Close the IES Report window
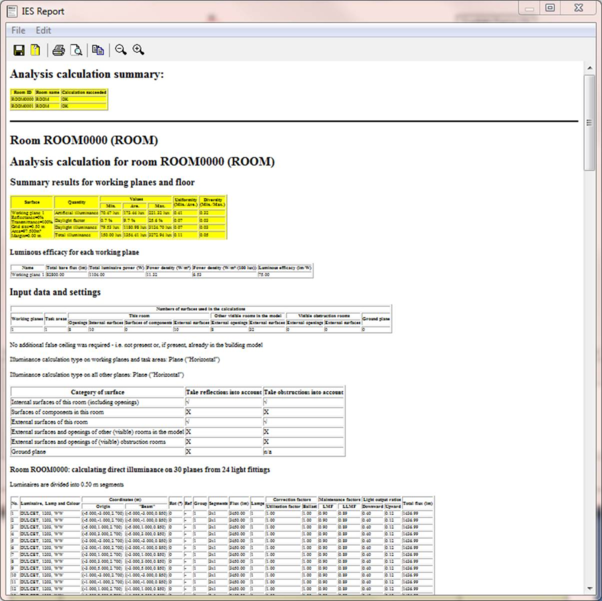The image size is (602, 601). 578,8
